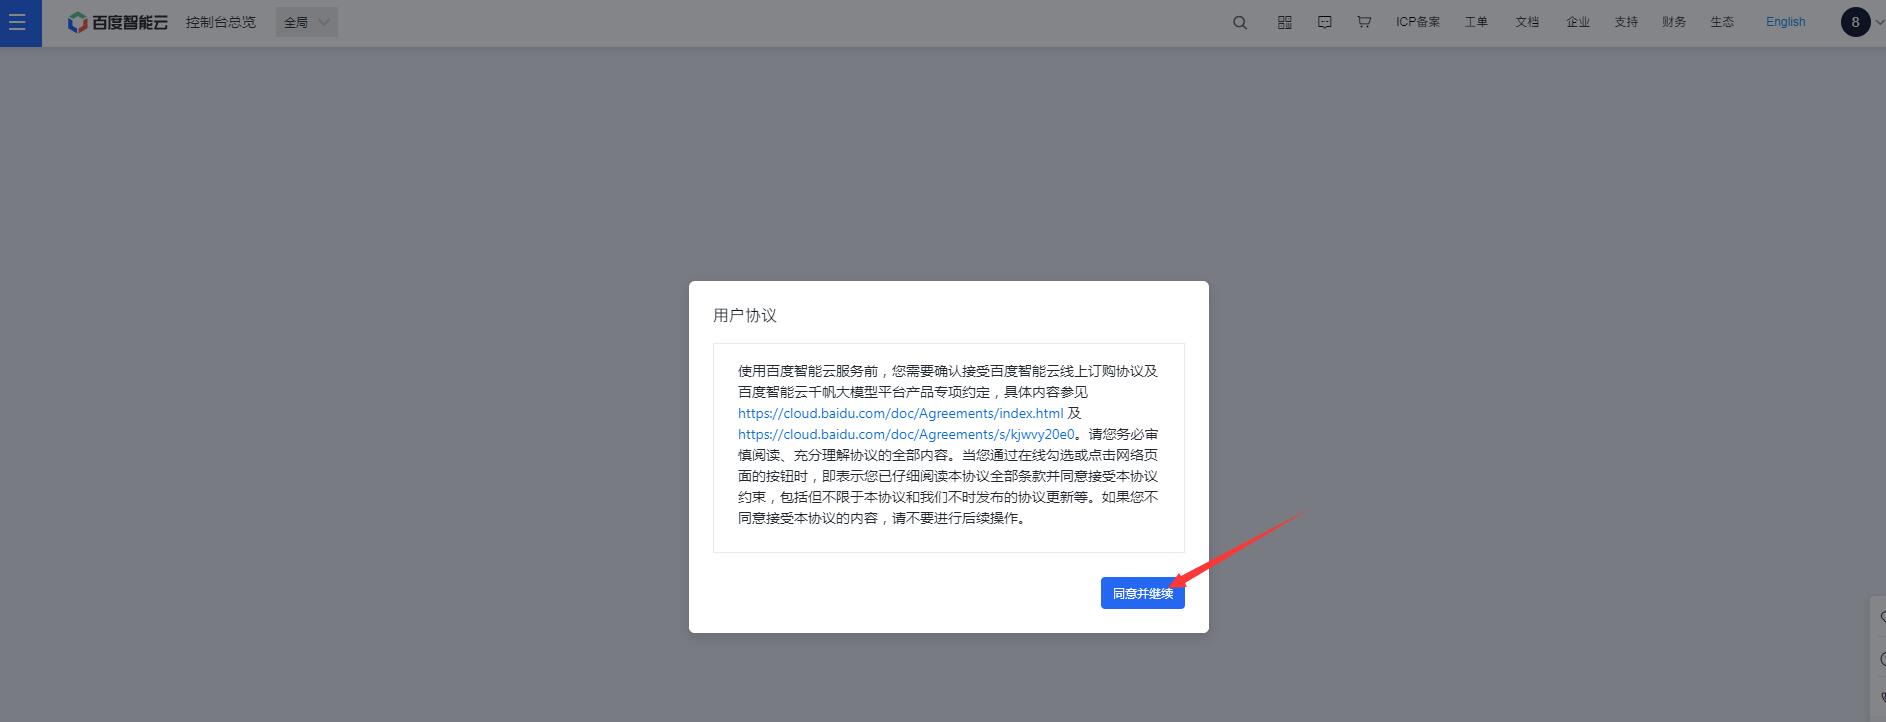Click the Baidu AI Cloud logo
This screenshot has height=722, width=1886.
coord(117,22)
